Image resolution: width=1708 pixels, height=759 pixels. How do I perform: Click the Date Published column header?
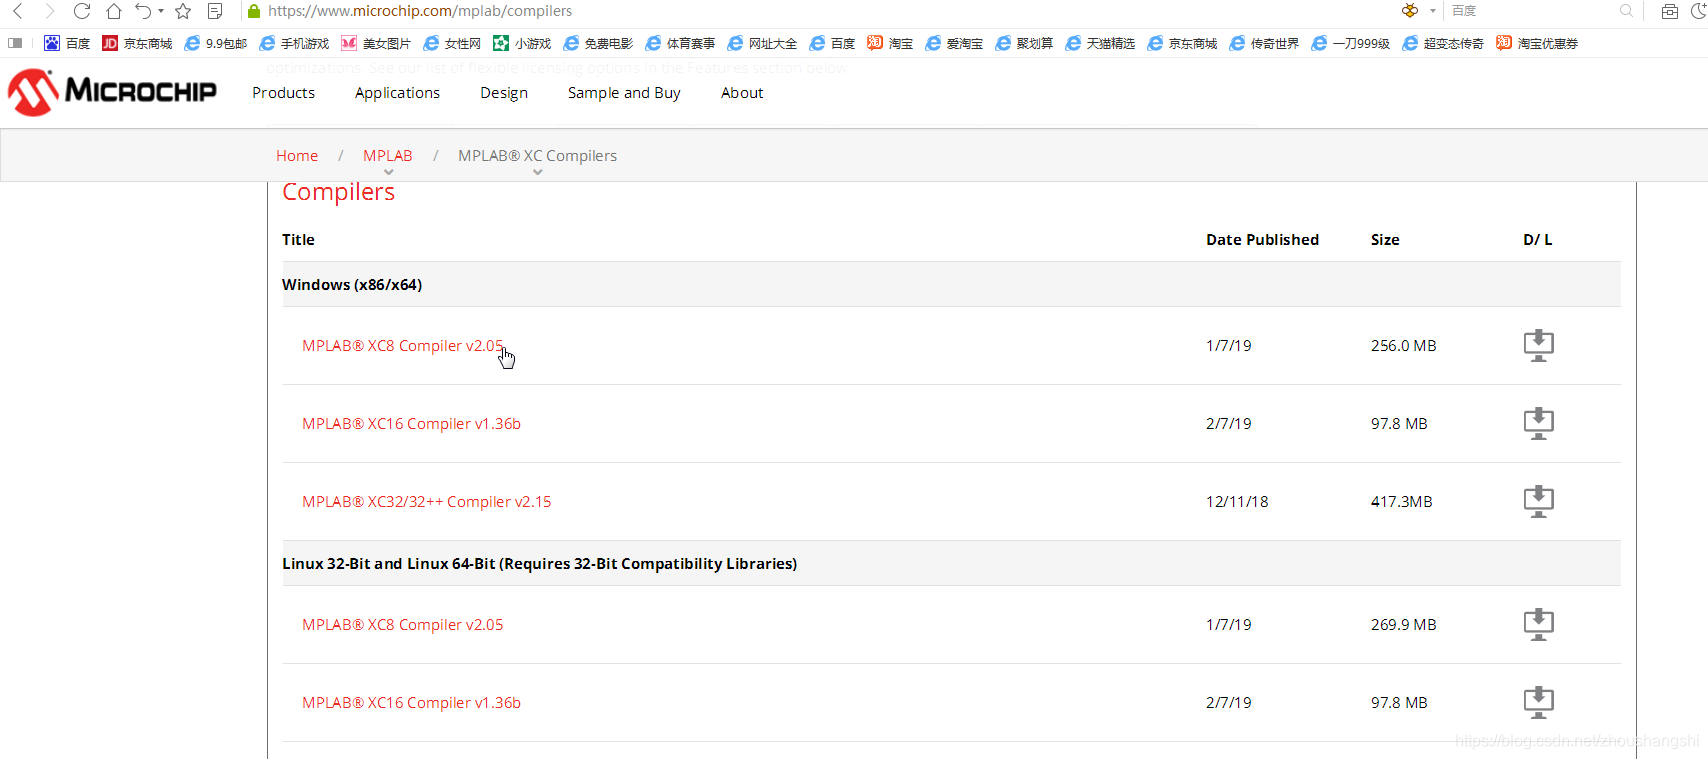pyautogui.click(x=1262, y=239)
